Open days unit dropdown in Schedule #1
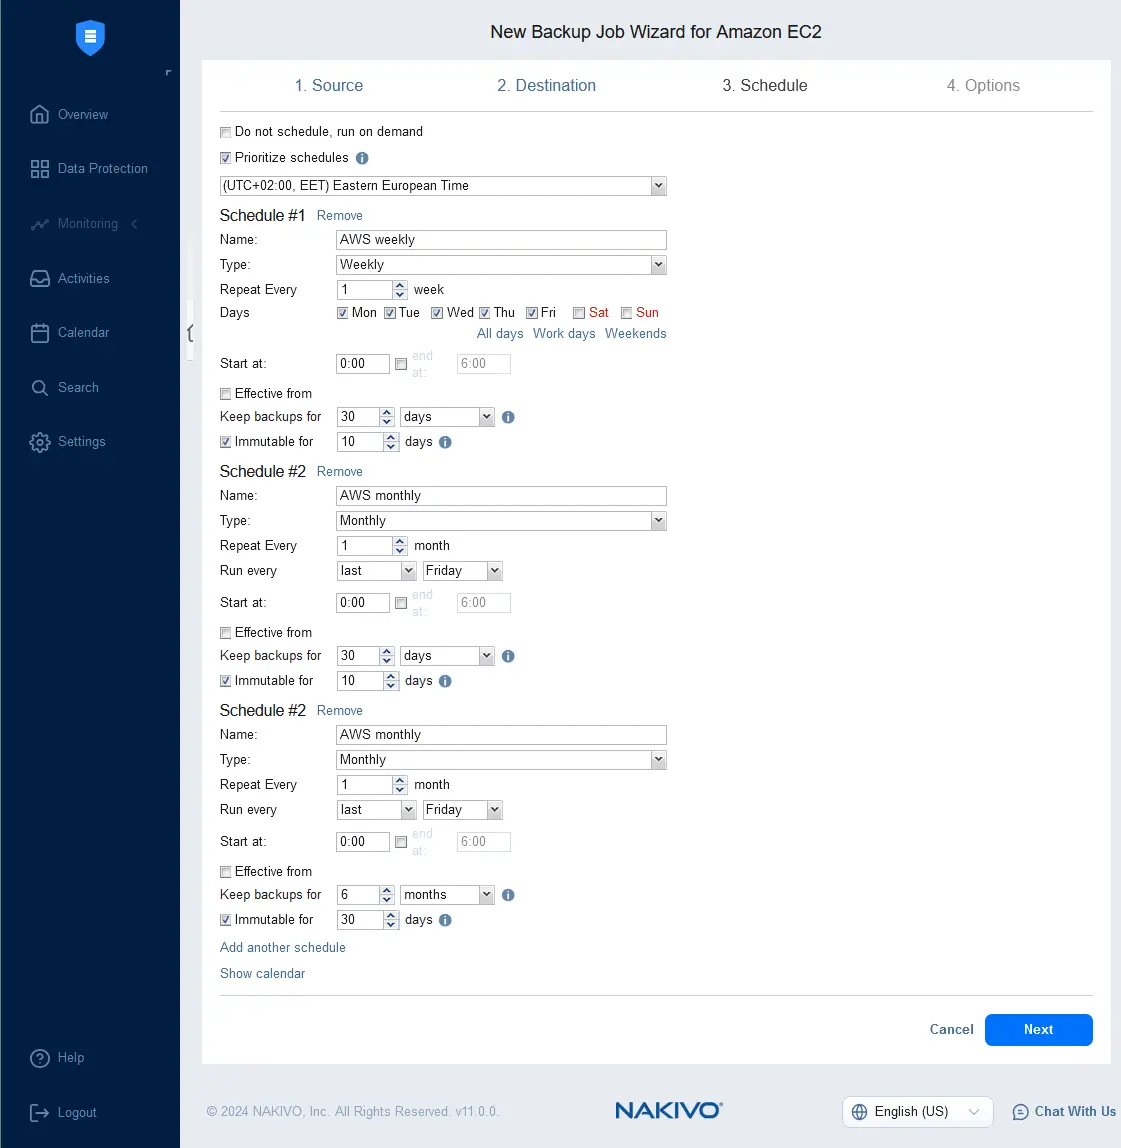1121x1148 pixels. click(x=447, y=417)
